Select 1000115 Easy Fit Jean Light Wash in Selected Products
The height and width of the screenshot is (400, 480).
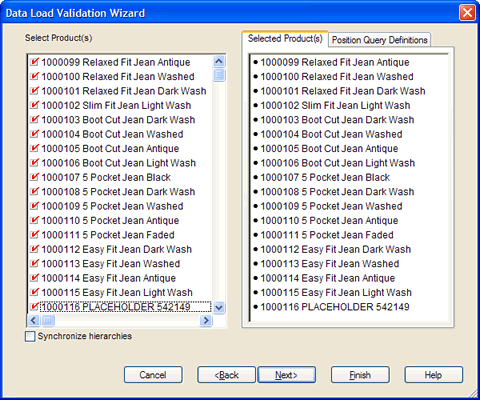[x=332, y=292]
